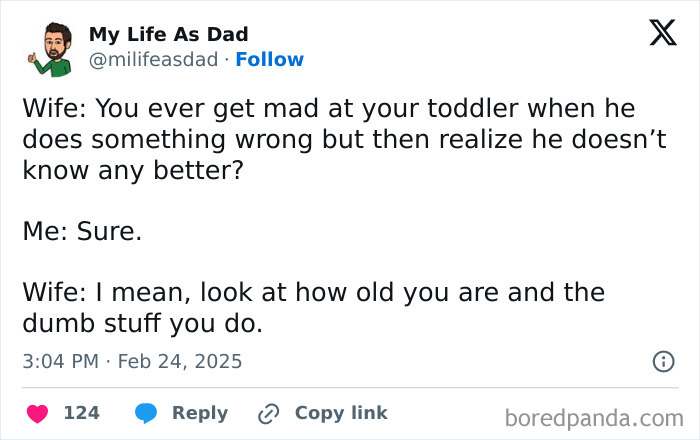Viewport: 700px width, 440px height.
Task: Click the 124 likes count
Action: 80,413
